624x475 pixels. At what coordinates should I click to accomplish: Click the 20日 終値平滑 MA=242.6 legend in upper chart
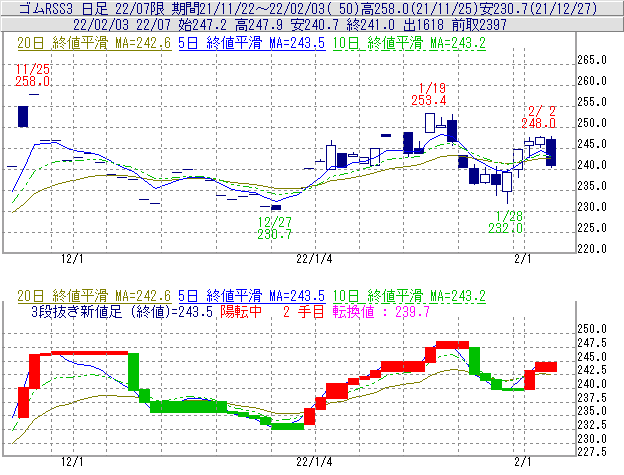[x=94, y=43]
